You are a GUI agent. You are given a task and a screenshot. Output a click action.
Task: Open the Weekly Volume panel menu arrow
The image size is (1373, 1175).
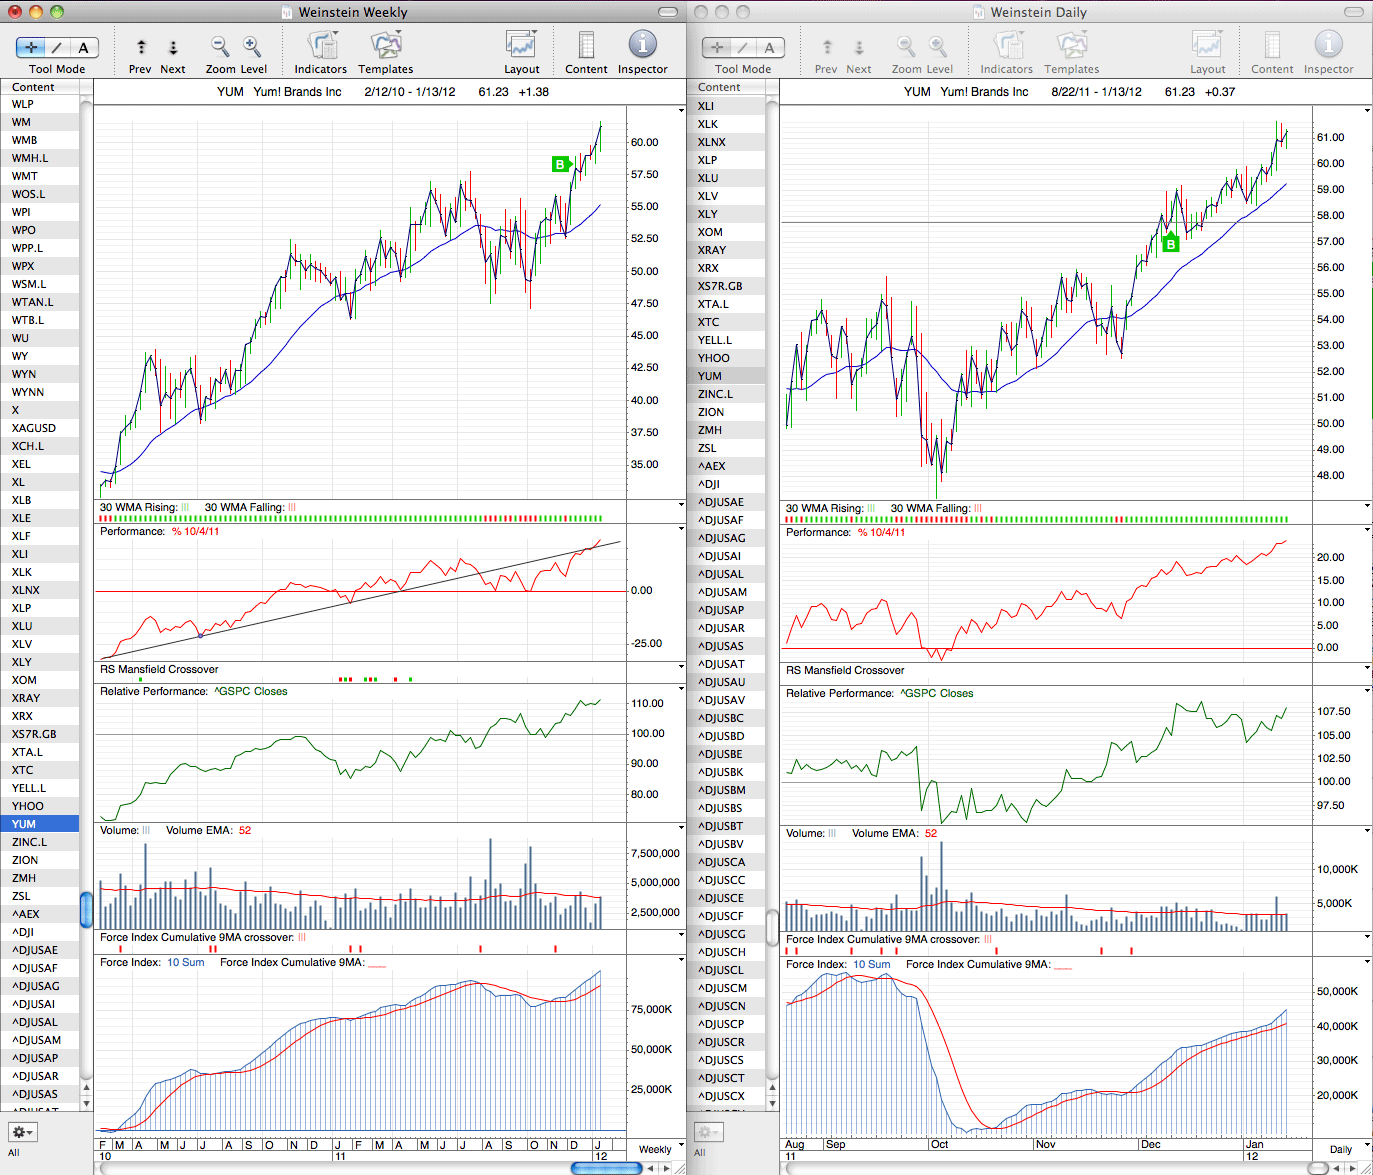click(x=681, y=828)
